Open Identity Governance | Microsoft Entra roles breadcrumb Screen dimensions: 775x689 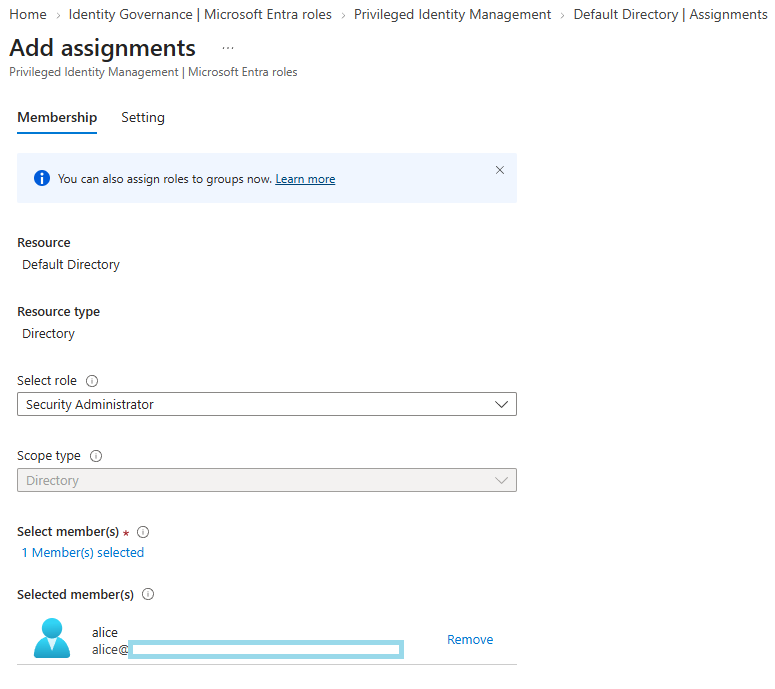point(200,15)
